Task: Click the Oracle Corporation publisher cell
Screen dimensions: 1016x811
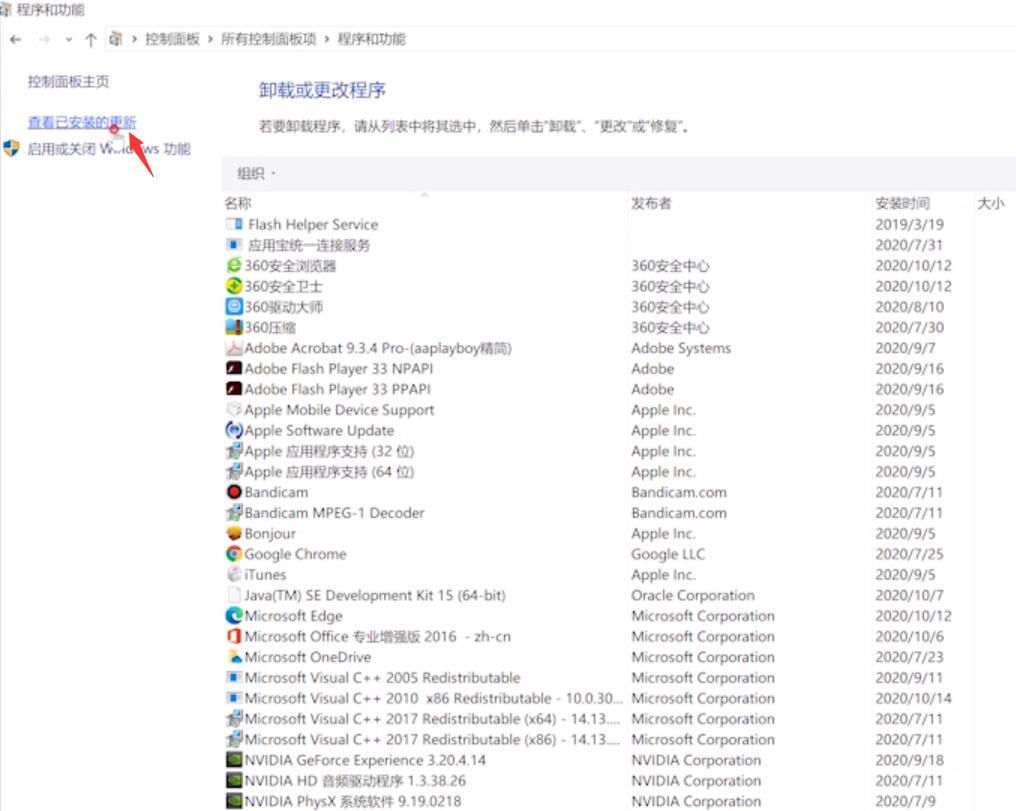Action: [693, 595]
